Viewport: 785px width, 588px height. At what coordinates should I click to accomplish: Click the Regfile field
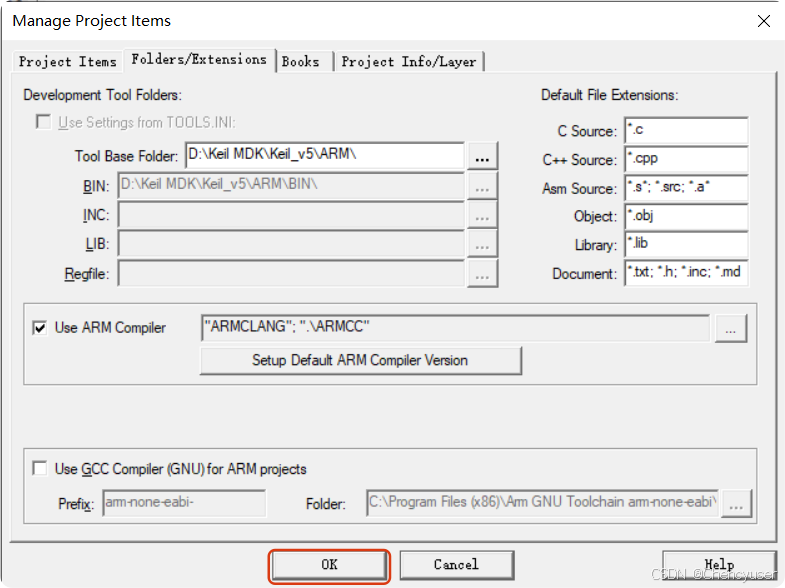(x=291, y=274)
